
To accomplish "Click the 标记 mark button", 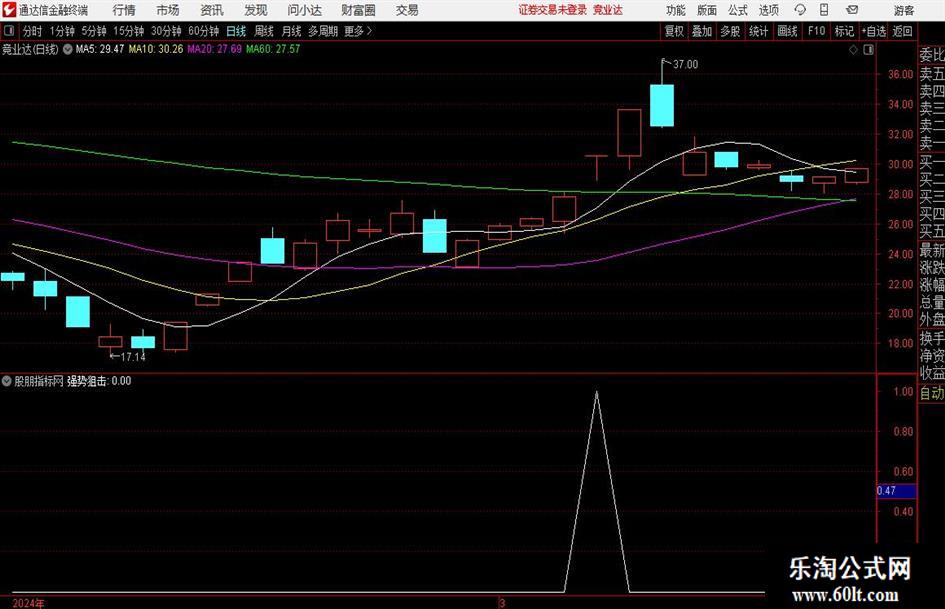I will click(844, 31).
